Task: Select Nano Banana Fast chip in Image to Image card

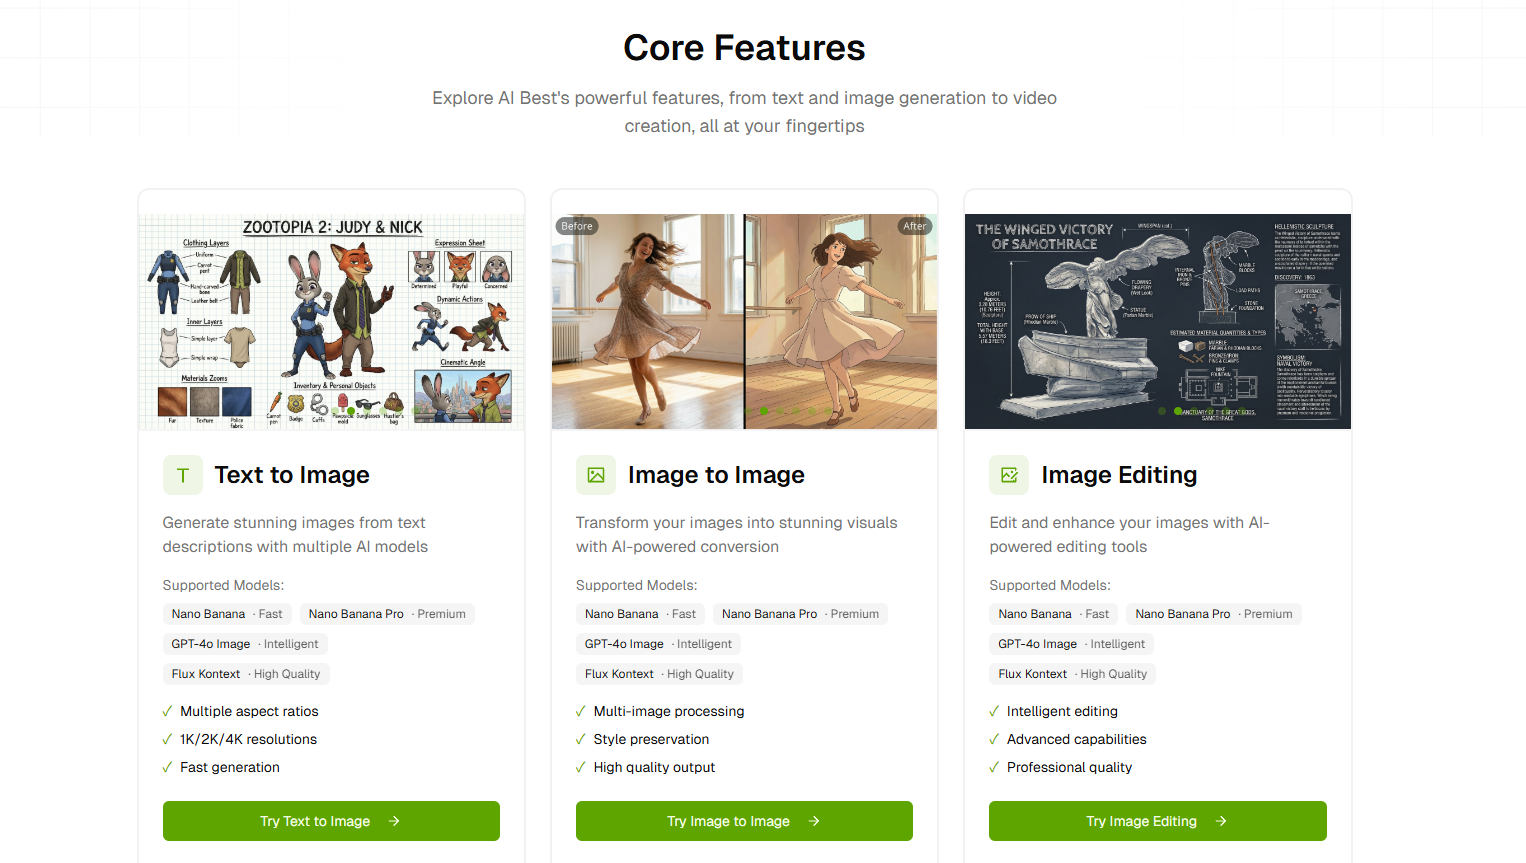Action: 640,614
